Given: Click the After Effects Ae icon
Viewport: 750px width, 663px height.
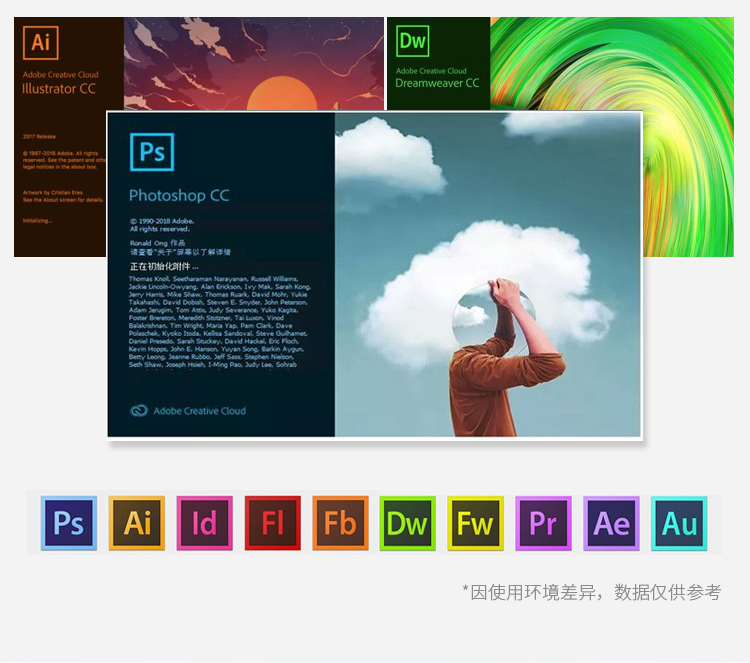Looking at the screenshot, I should [x=611, y=523].
